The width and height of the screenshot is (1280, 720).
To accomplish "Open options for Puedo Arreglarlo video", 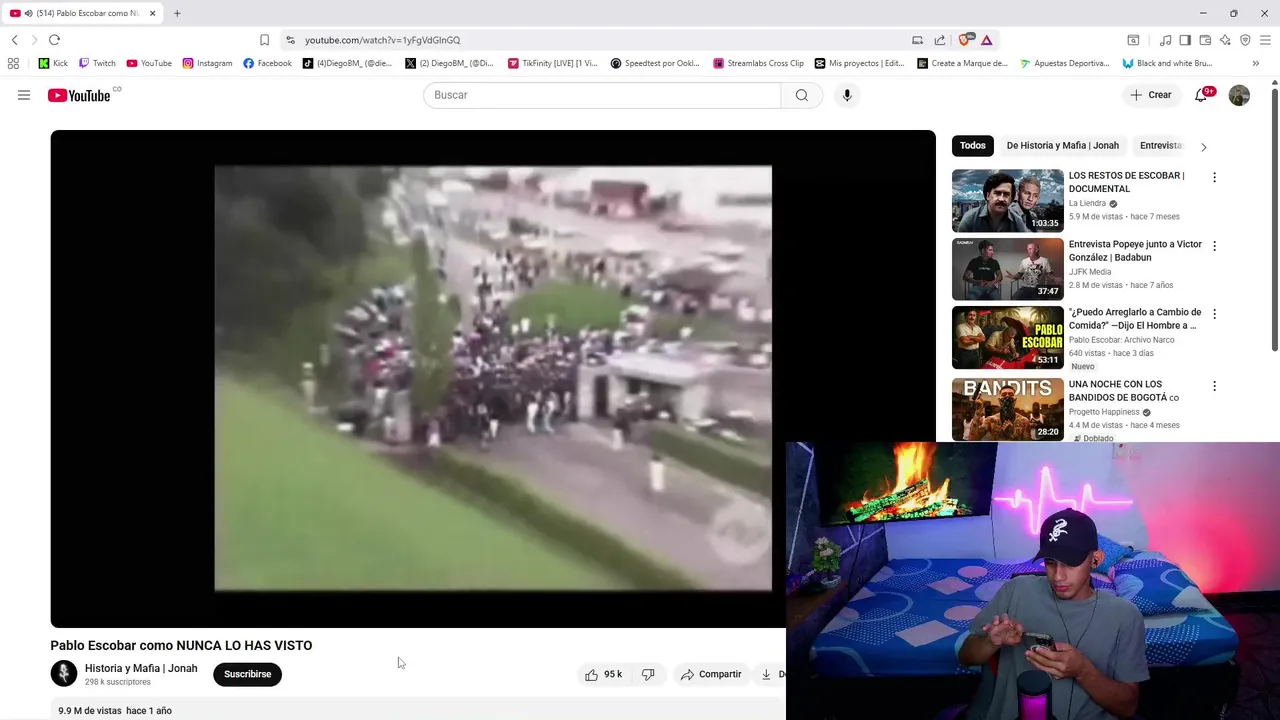I will [1214, 314].
